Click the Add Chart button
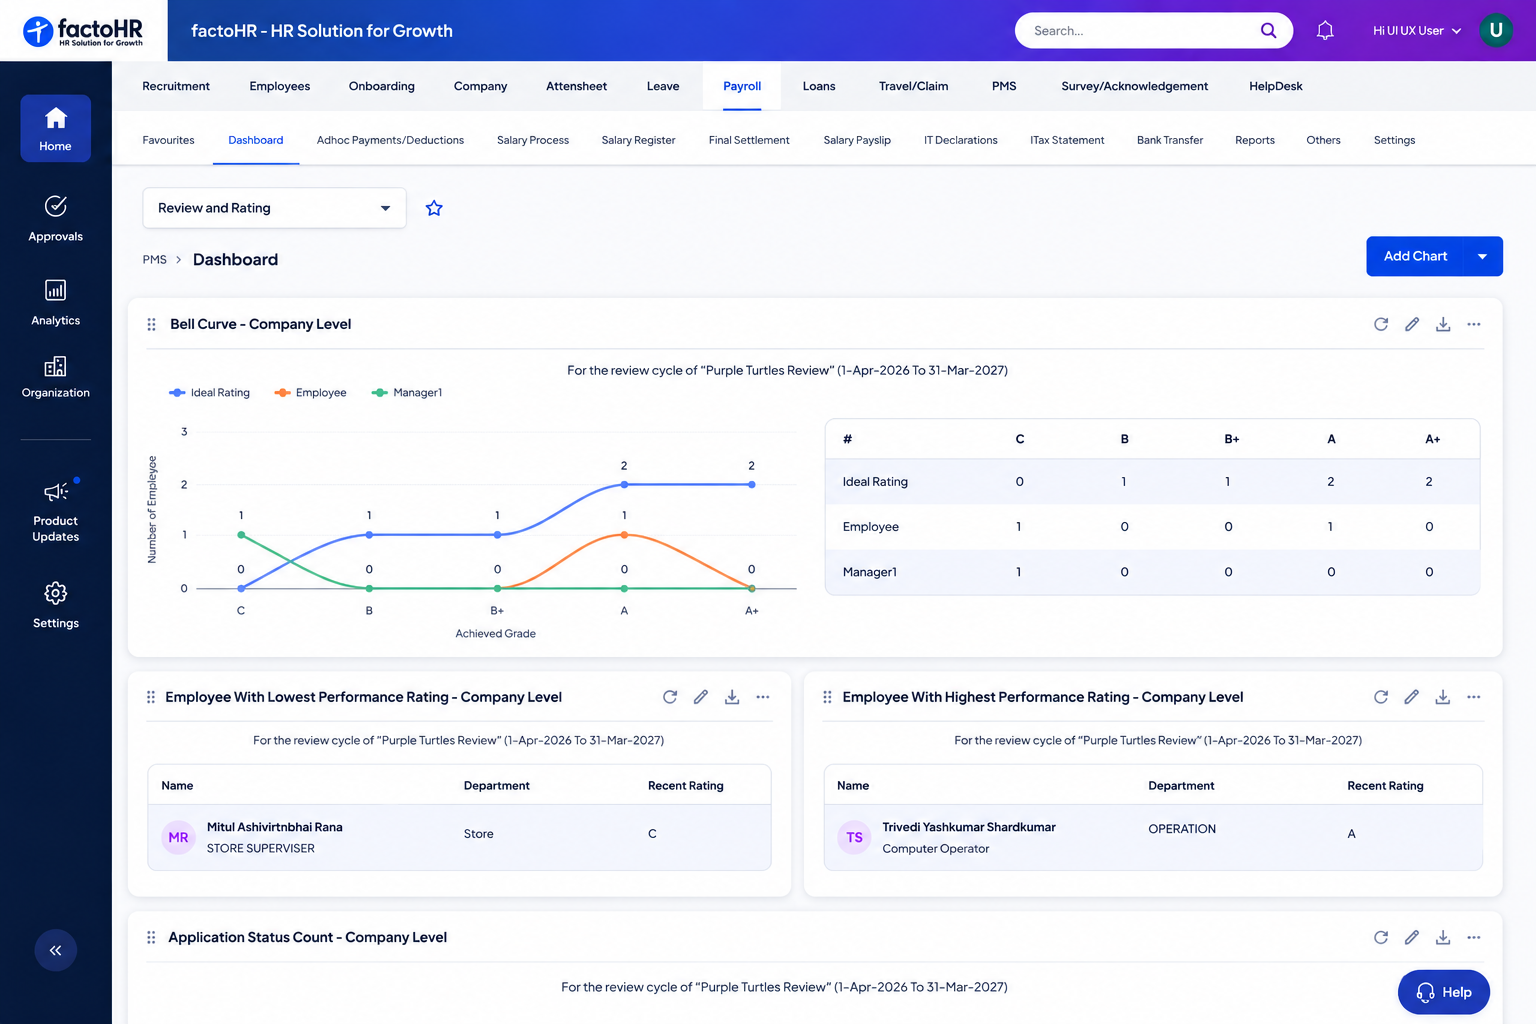Screen dimensions: 1536x1024 tap(1415, 256)
